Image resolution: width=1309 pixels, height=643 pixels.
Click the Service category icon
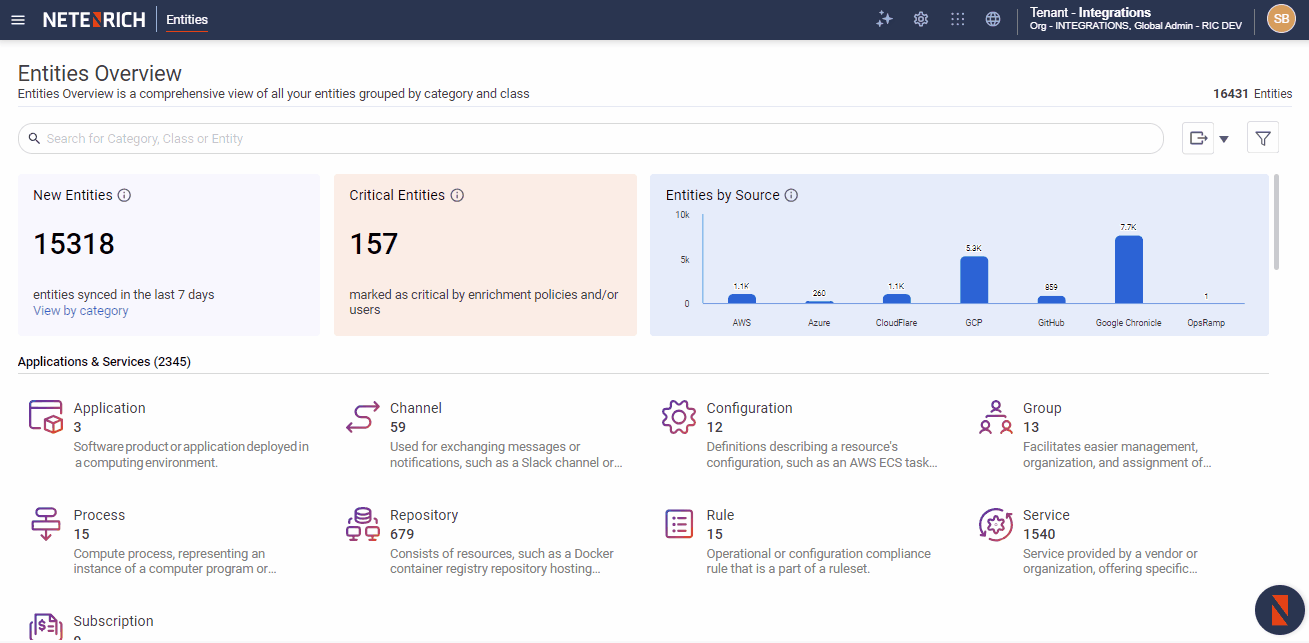click(995, 524)
